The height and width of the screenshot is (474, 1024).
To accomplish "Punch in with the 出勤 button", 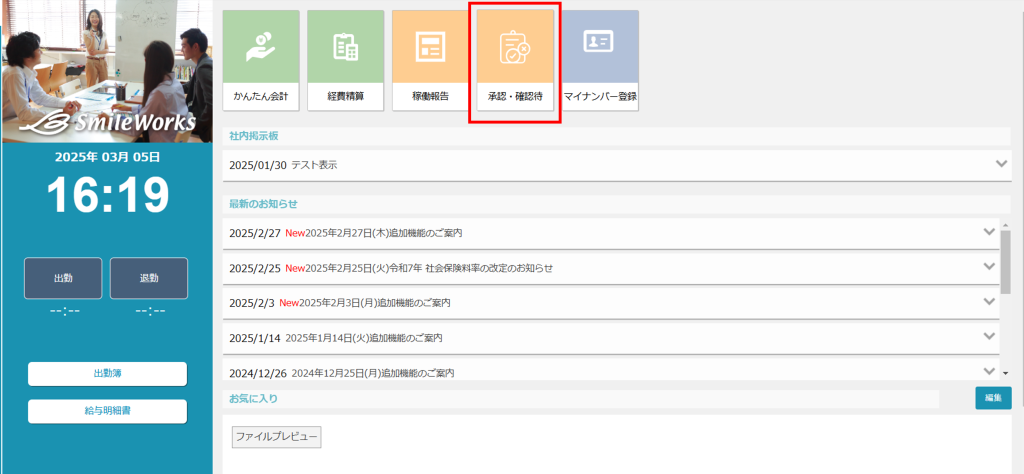I will coord(63,278).
